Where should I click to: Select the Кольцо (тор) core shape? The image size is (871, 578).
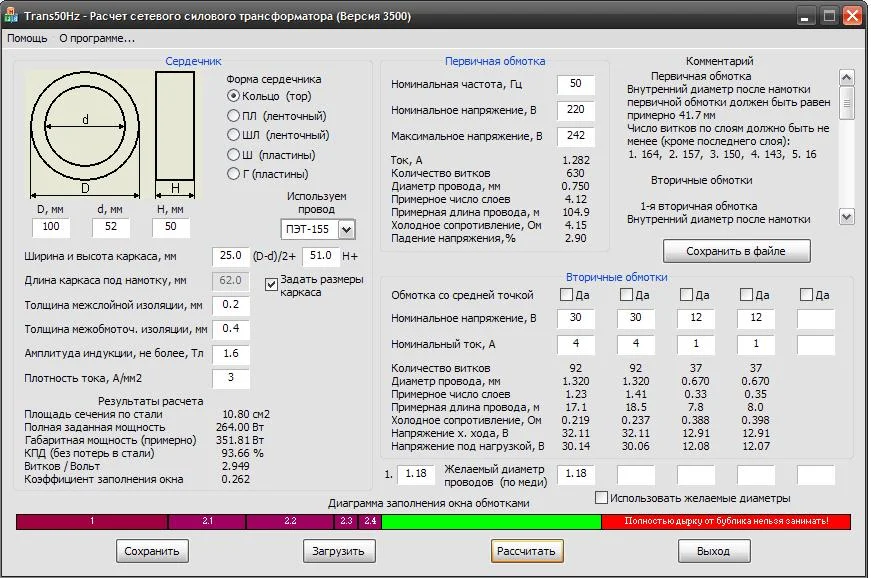[234, 96]
